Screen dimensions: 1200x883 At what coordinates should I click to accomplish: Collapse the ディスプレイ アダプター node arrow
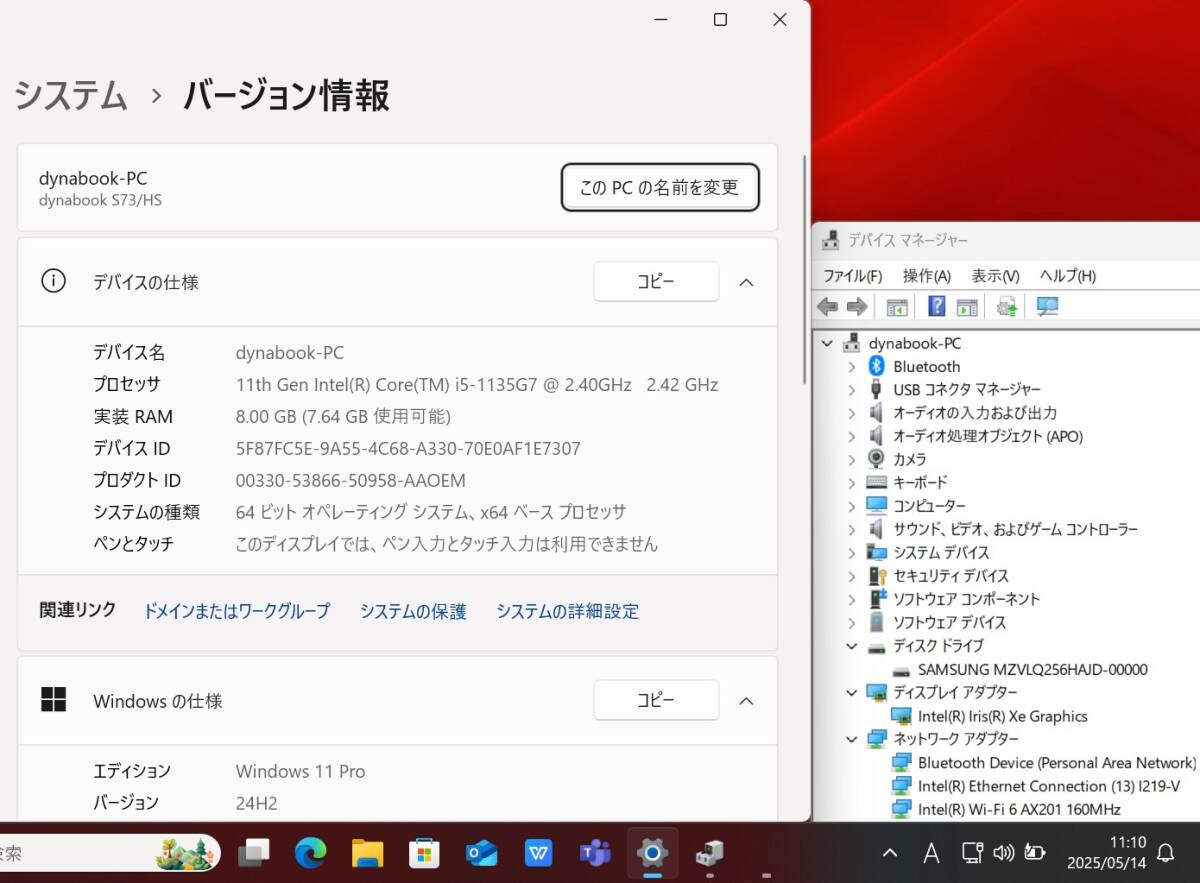pyautogui.click(x=852, y=692)
